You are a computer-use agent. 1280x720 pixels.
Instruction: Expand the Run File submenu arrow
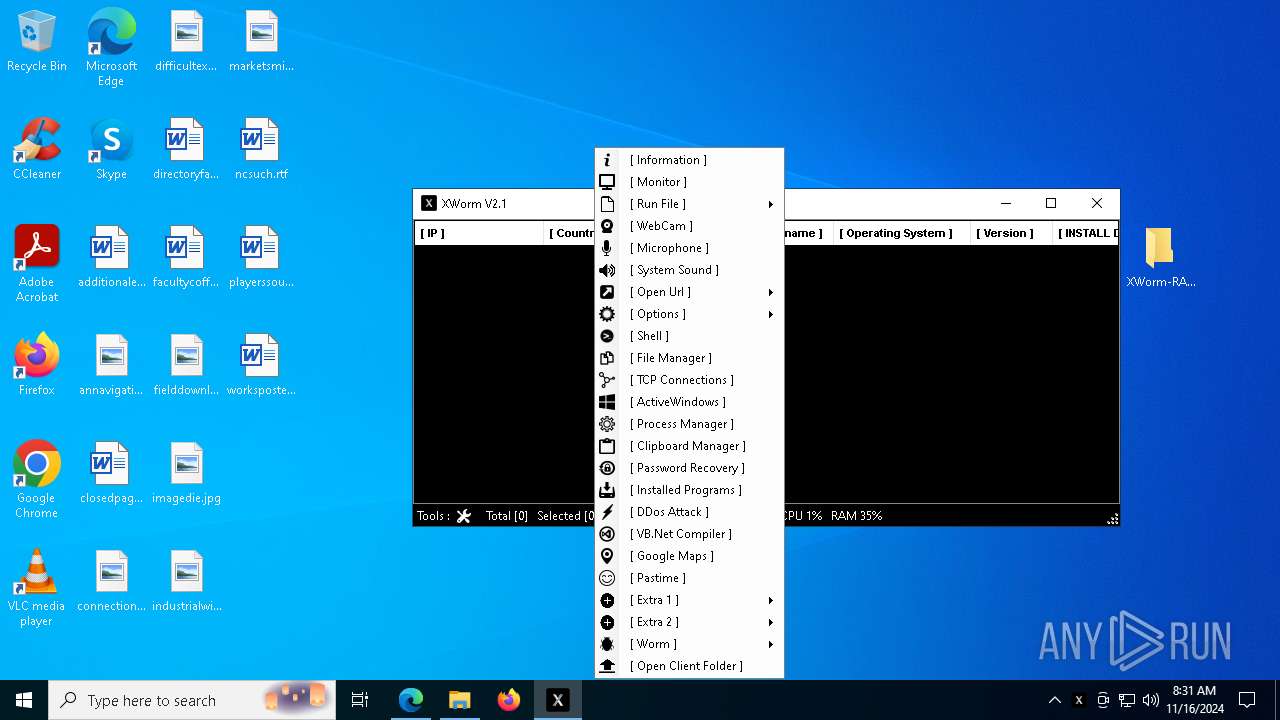[771, 204]
